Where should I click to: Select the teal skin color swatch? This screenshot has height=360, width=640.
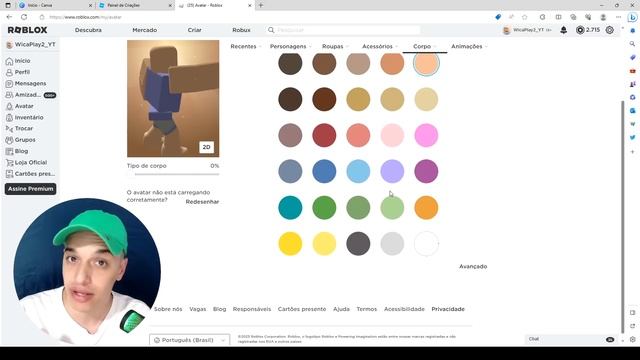point(290,208)
